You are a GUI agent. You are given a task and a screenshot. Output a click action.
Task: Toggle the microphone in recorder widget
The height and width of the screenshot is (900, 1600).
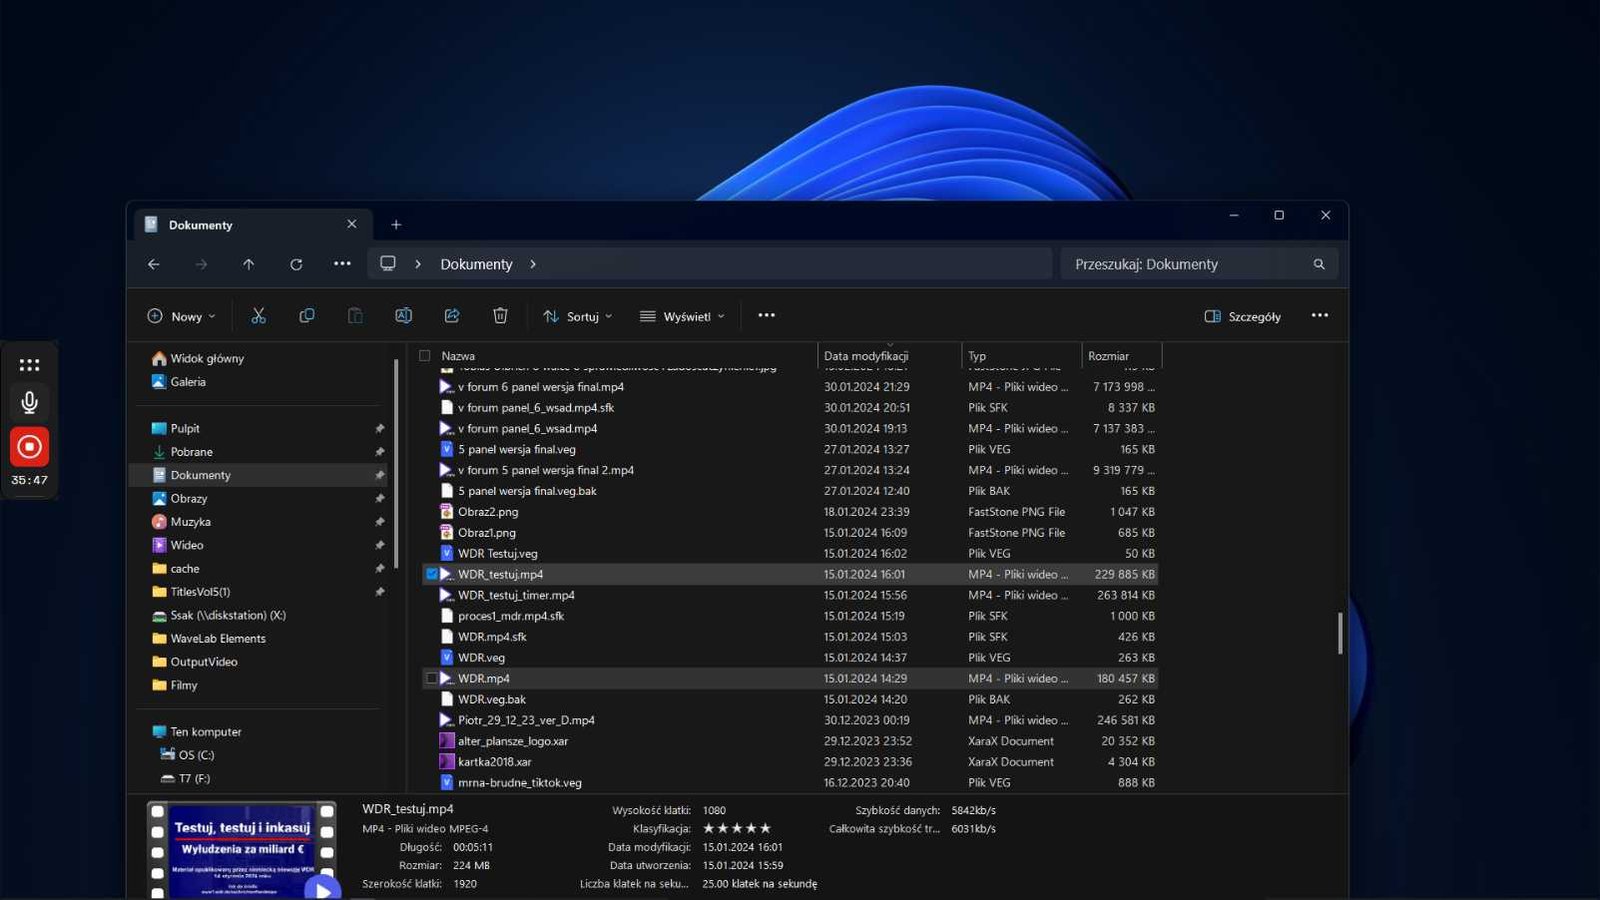pos(30,402)
